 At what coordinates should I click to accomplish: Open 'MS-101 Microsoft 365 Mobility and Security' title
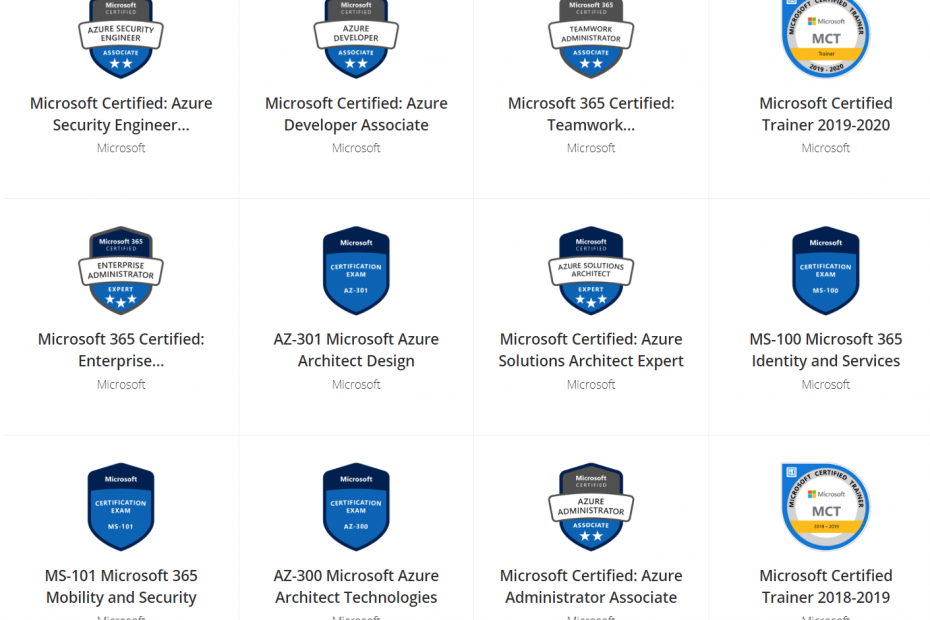tap(121, 586)
